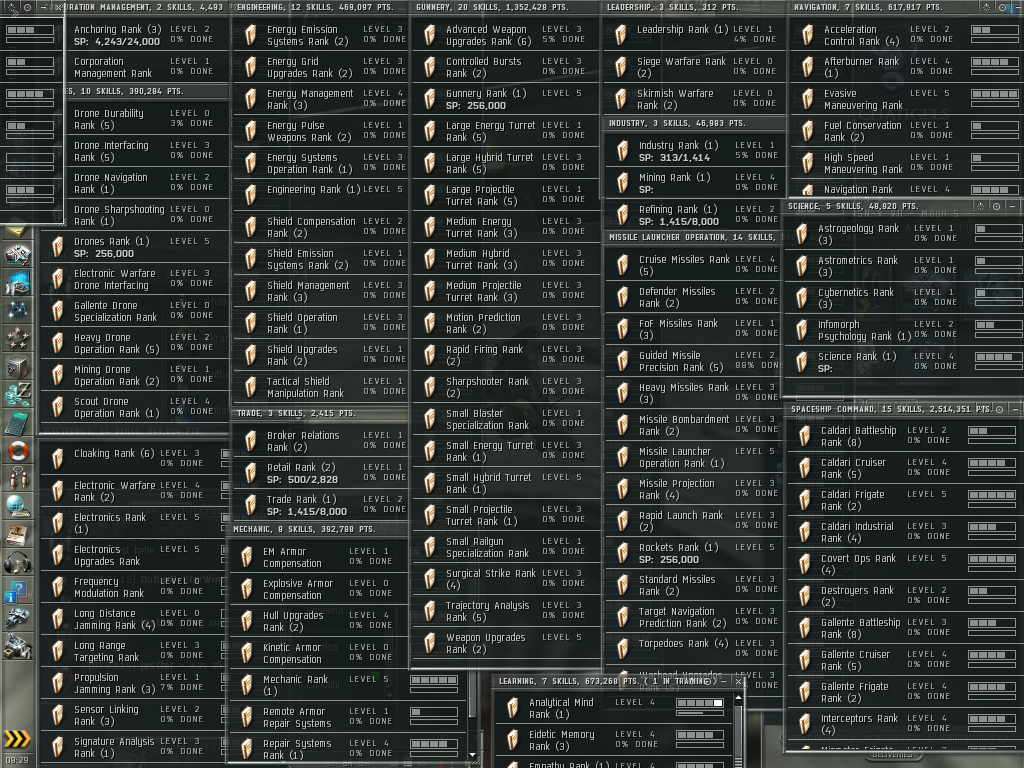This screenshot has height=768, width=1024.
Task: Click the skill book icon for Engineering Rank
Action: click(x=250, y=195)
